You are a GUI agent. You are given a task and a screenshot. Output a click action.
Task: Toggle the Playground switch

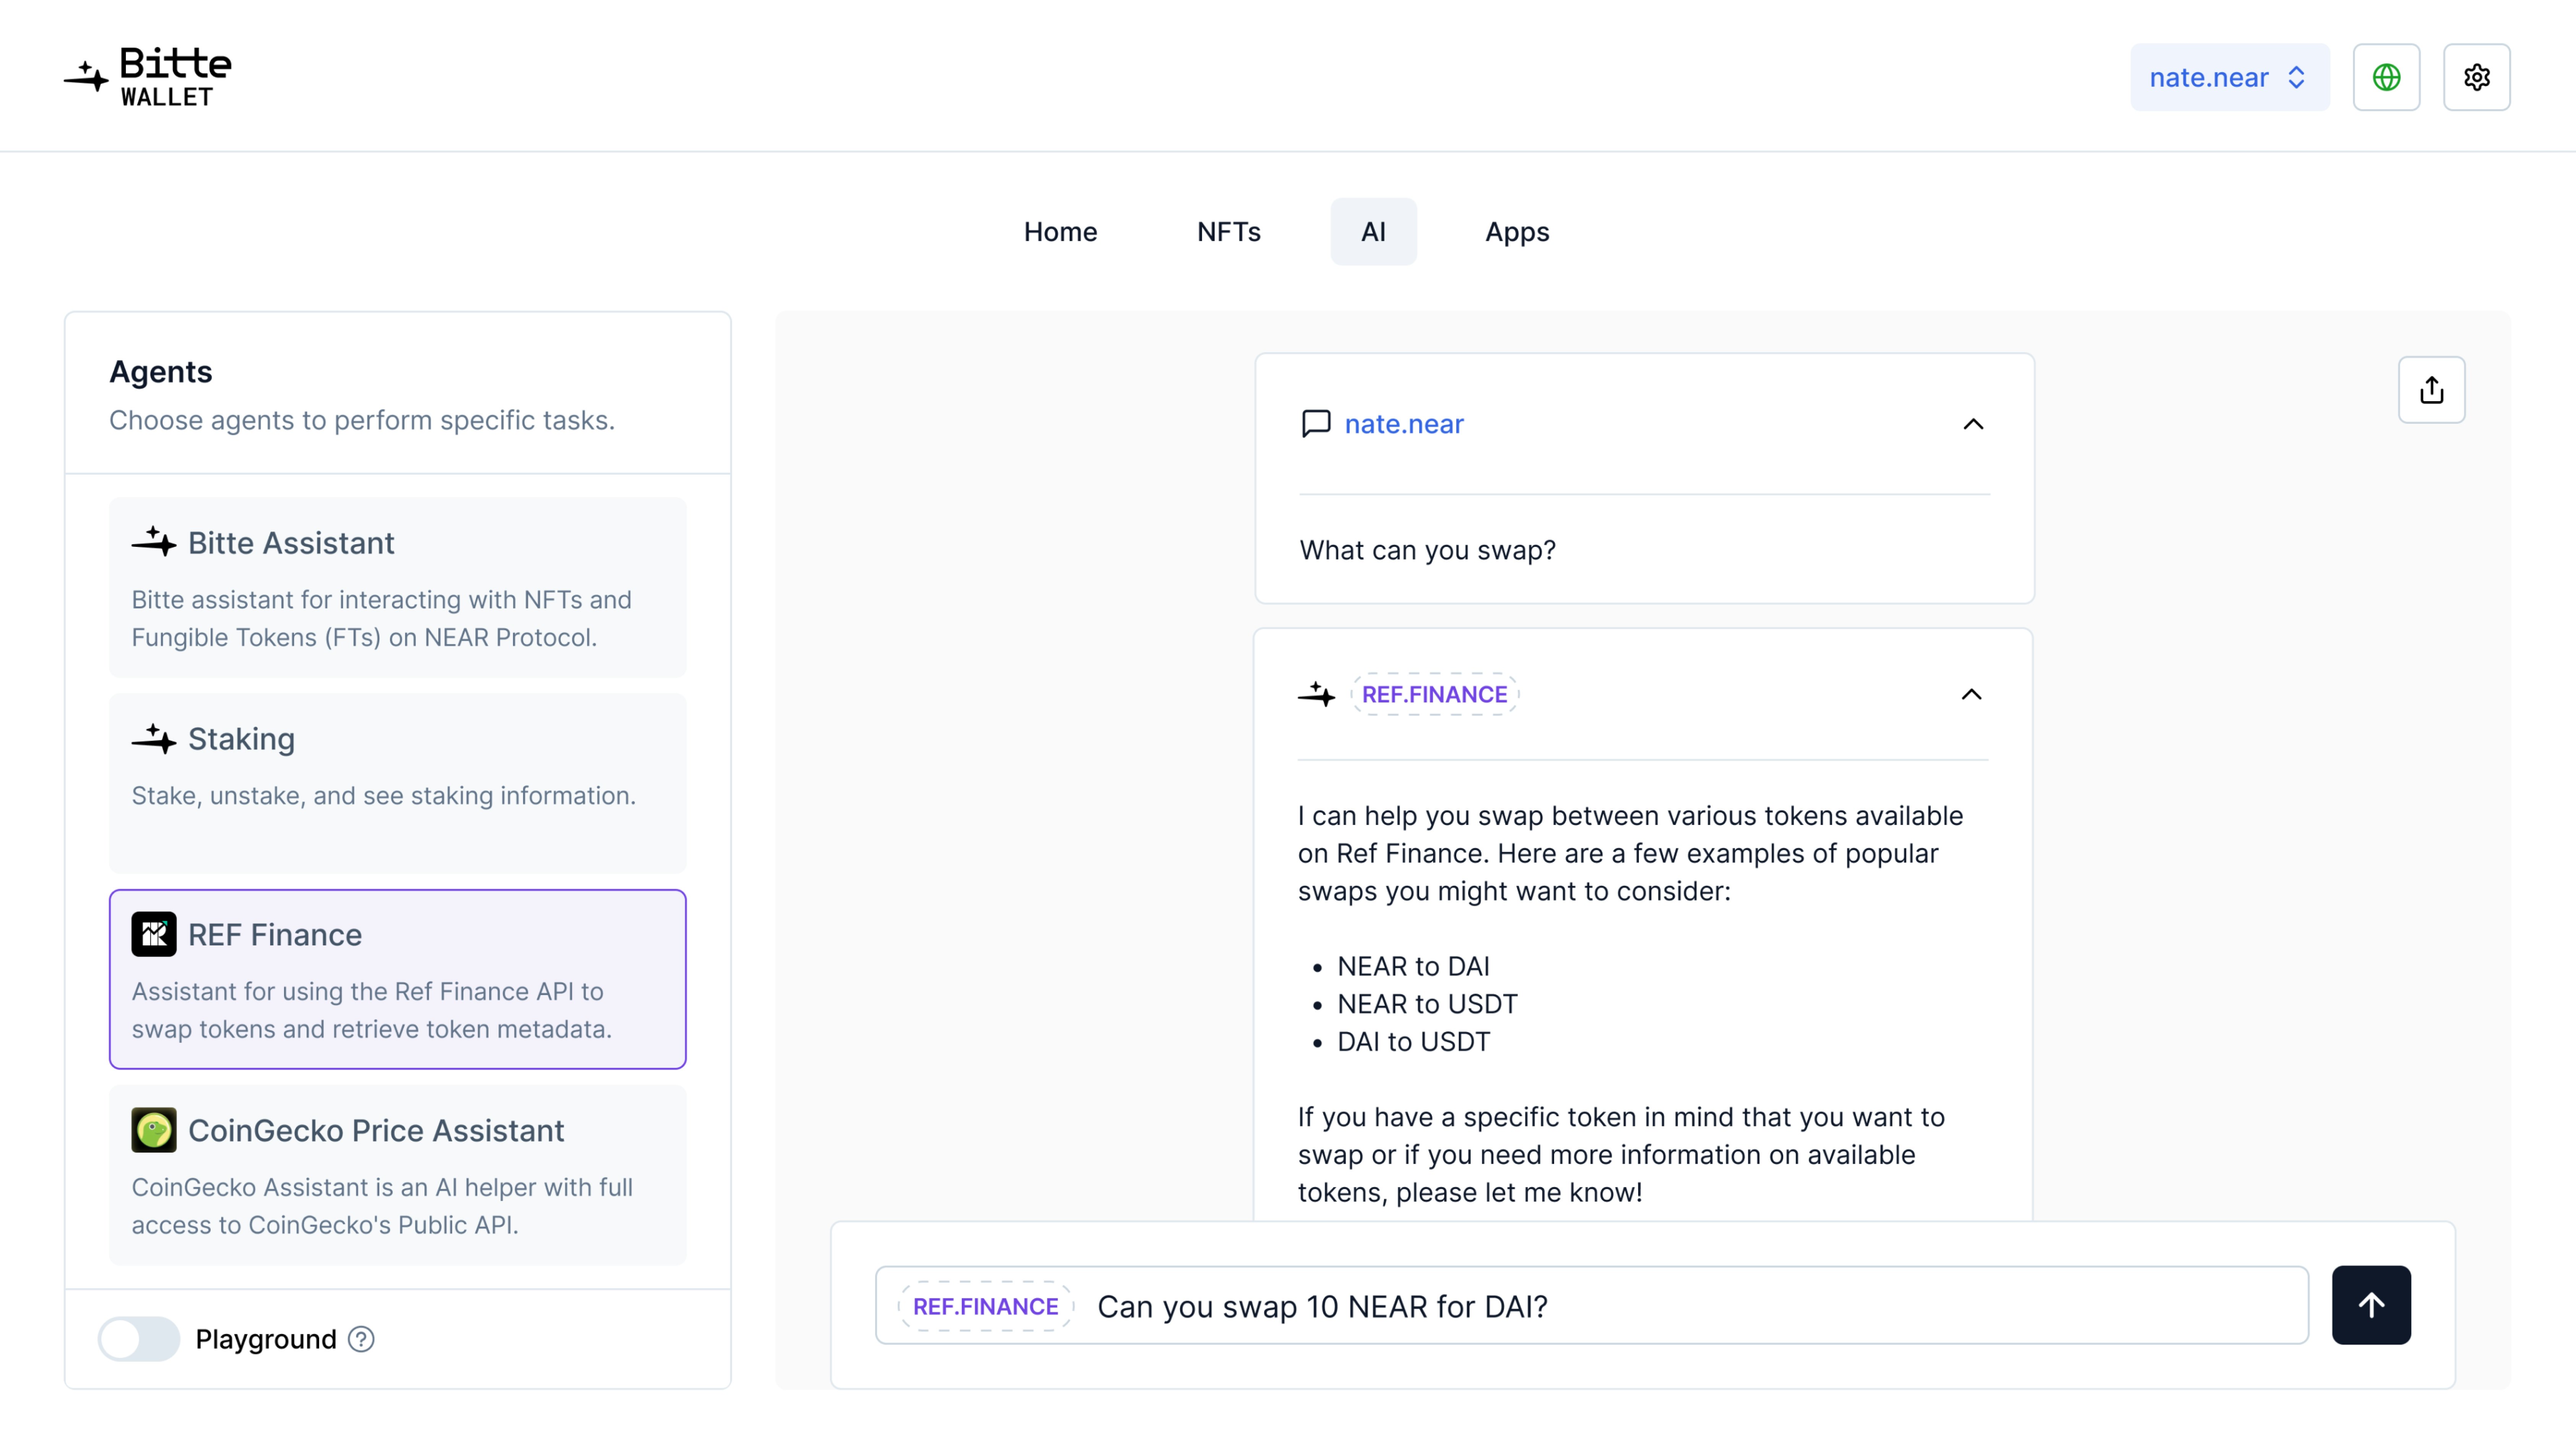tap(139, 1339)
